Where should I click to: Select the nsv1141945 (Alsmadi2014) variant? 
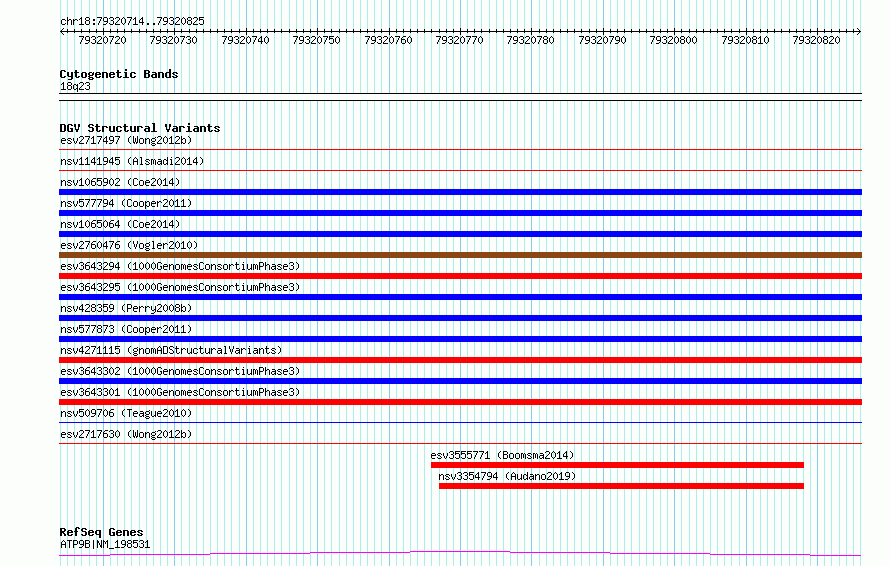click(132, 161)
